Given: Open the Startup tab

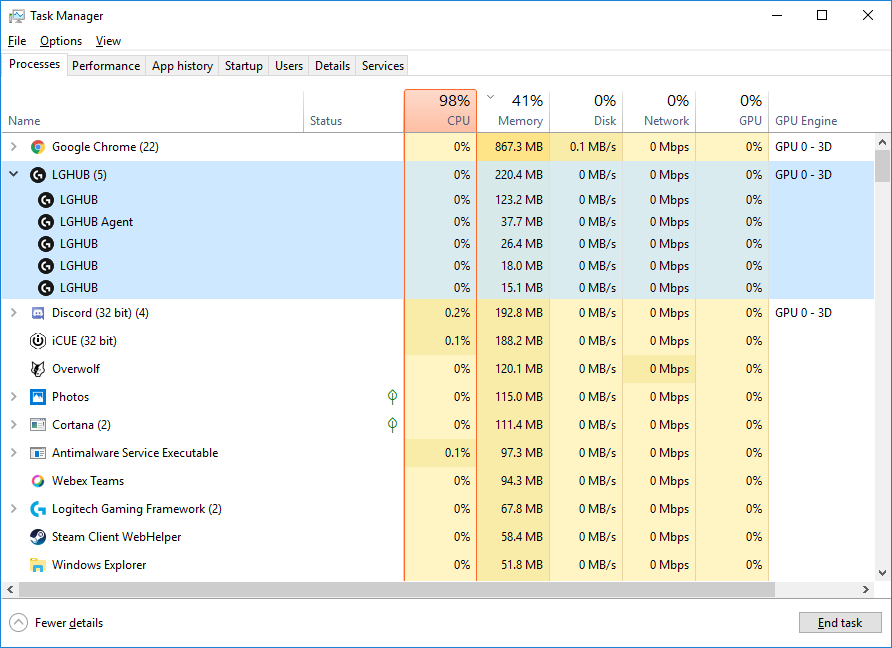Looking at the screenshot, I should pos(243,66).
